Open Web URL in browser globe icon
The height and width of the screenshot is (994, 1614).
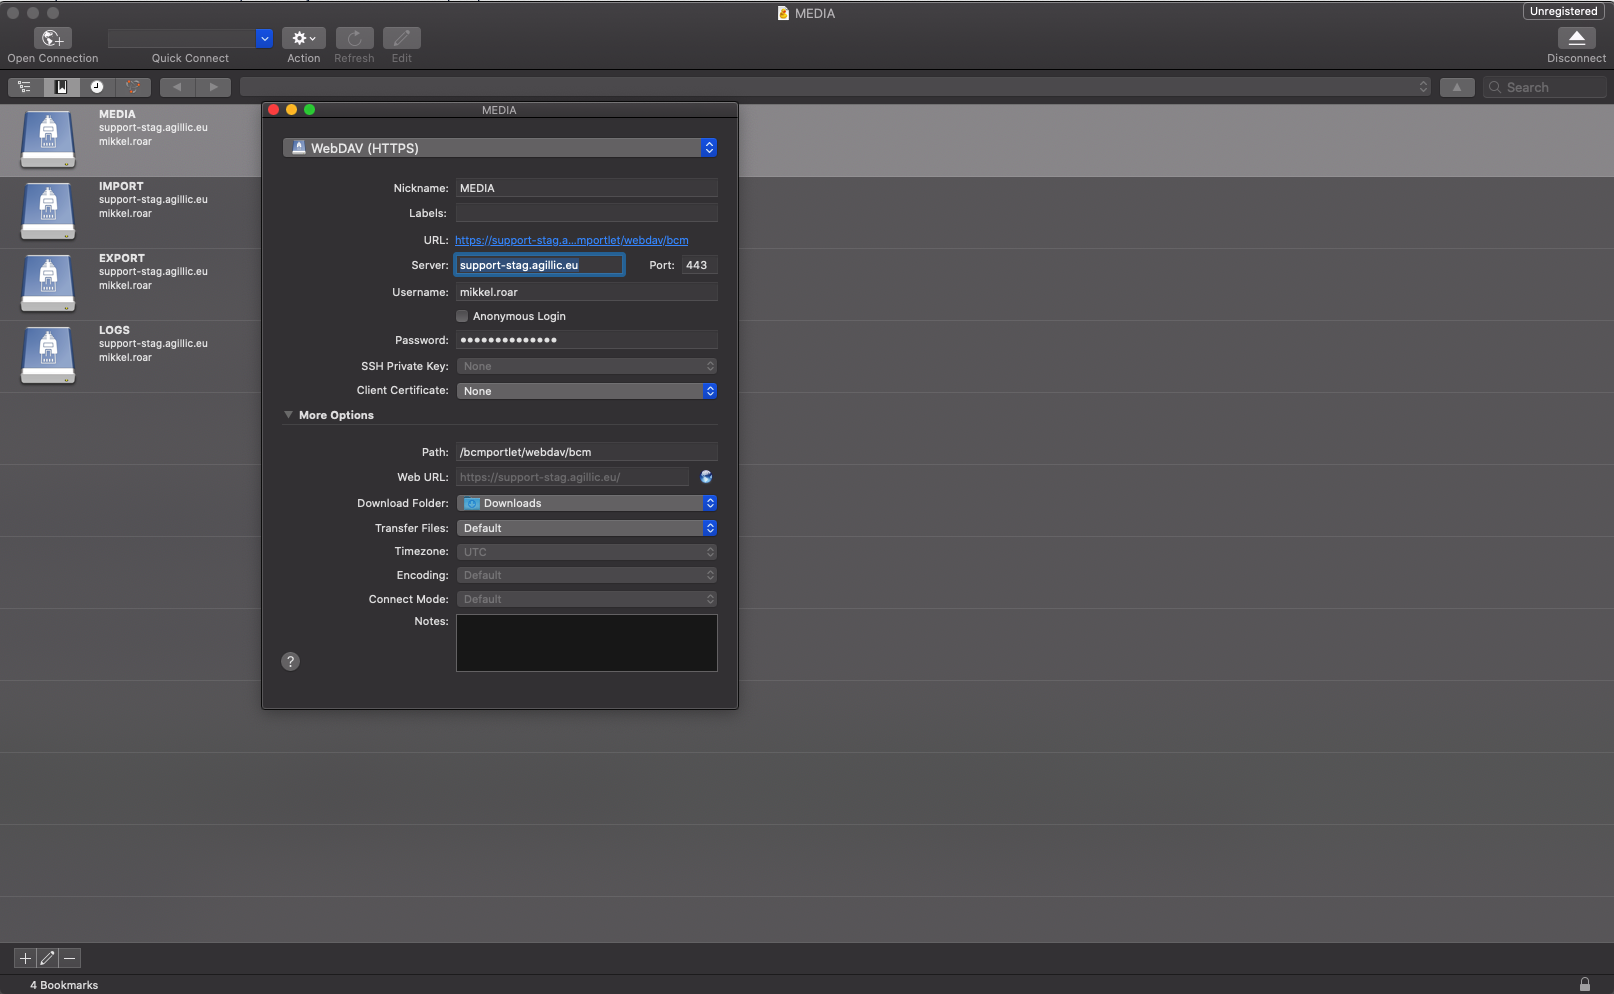[x=706, y=477]
